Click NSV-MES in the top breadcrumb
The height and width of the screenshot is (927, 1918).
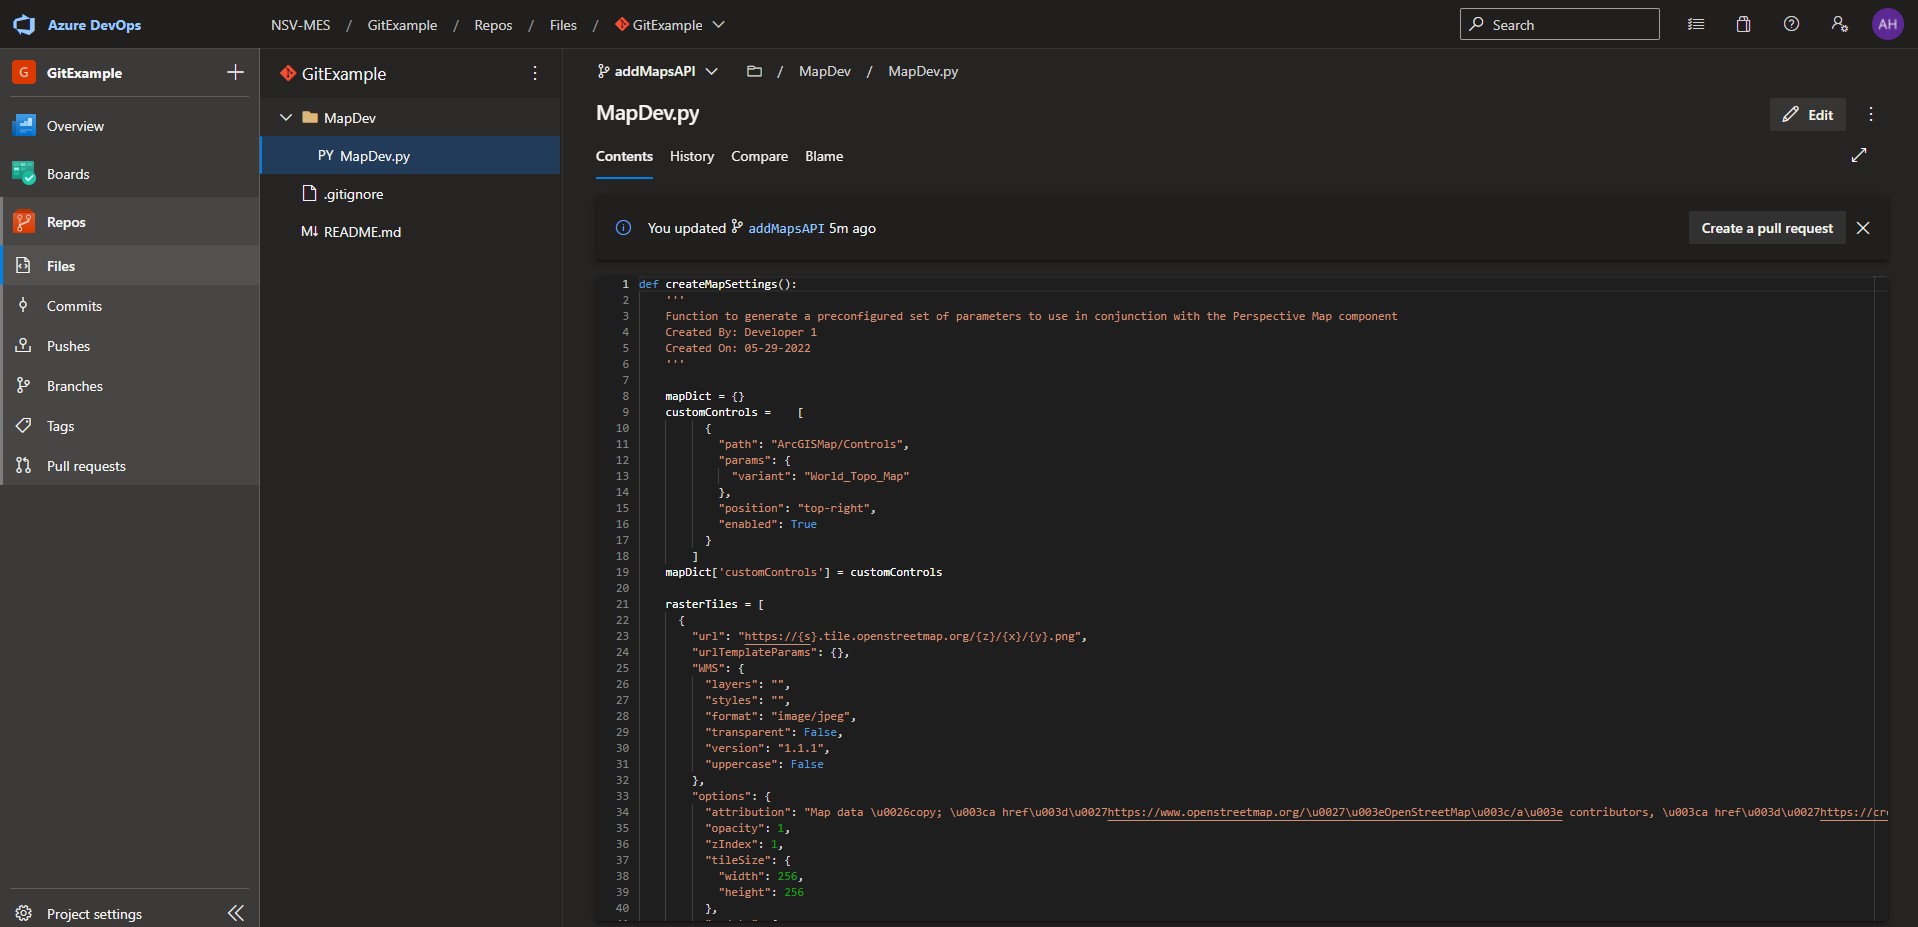pyautogui.click(x=300, y=25)
